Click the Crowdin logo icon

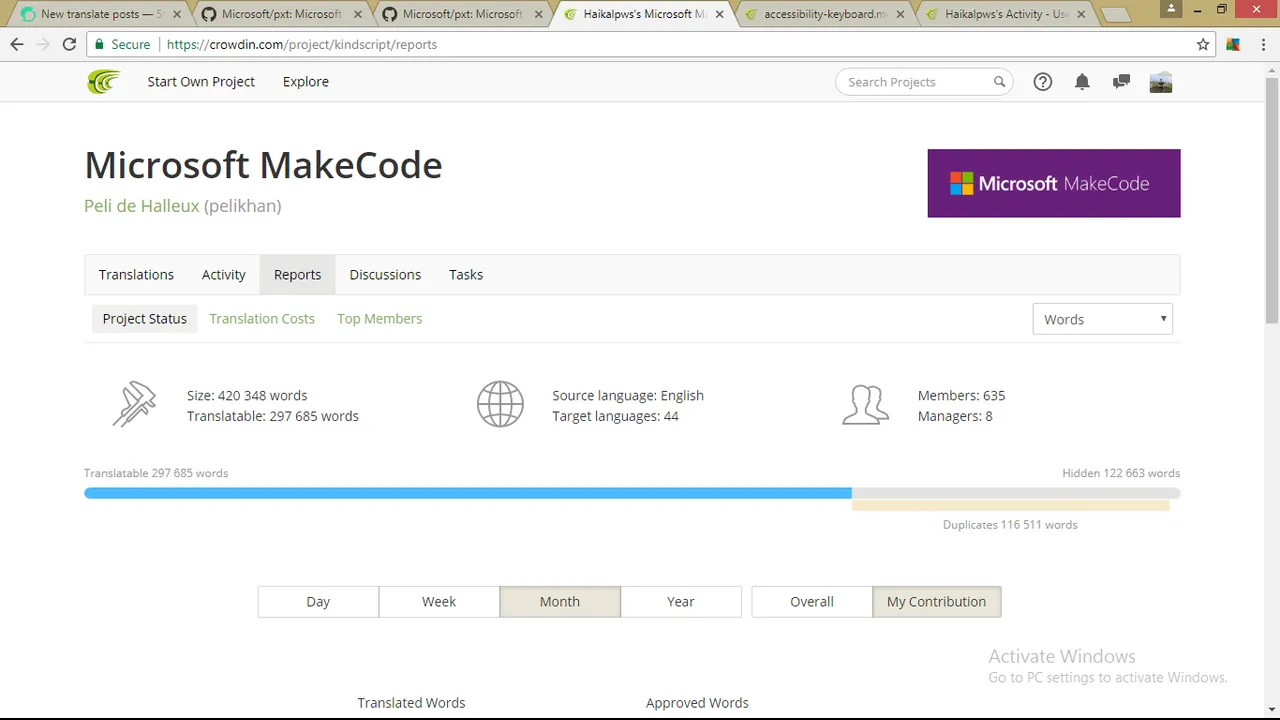point(103,82)
